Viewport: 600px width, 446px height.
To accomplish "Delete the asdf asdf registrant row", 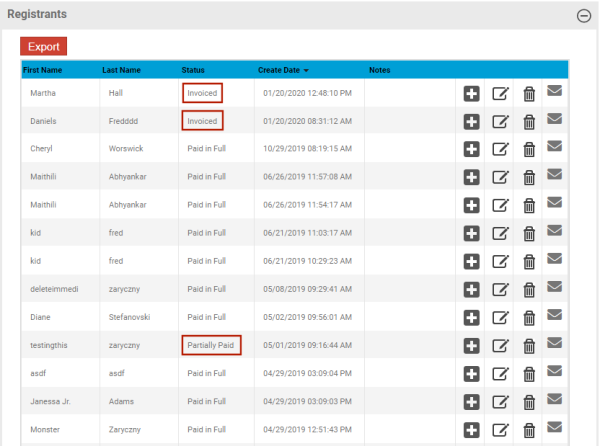I will (529, 374).
